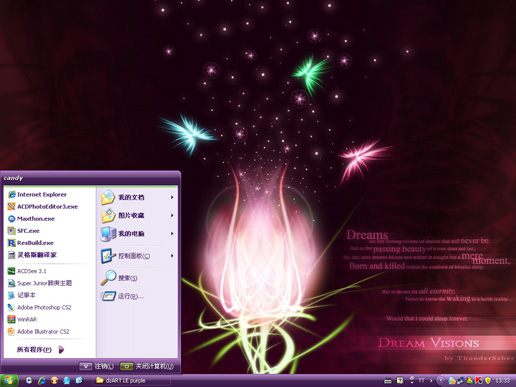The width and height of the screenshot is (516, 387).
Task: Click the system clock showing 13:33
Action: [x=503, y=380]
